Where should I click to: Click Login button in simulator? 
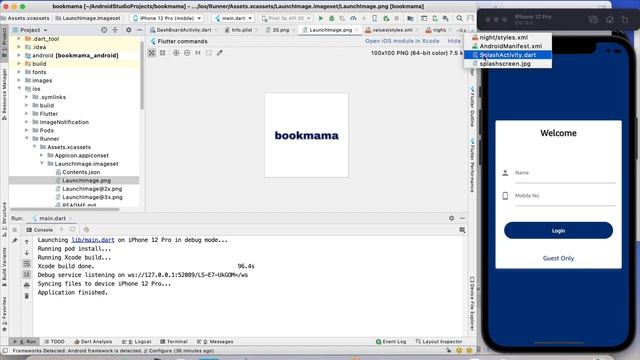tap(558, 231)
